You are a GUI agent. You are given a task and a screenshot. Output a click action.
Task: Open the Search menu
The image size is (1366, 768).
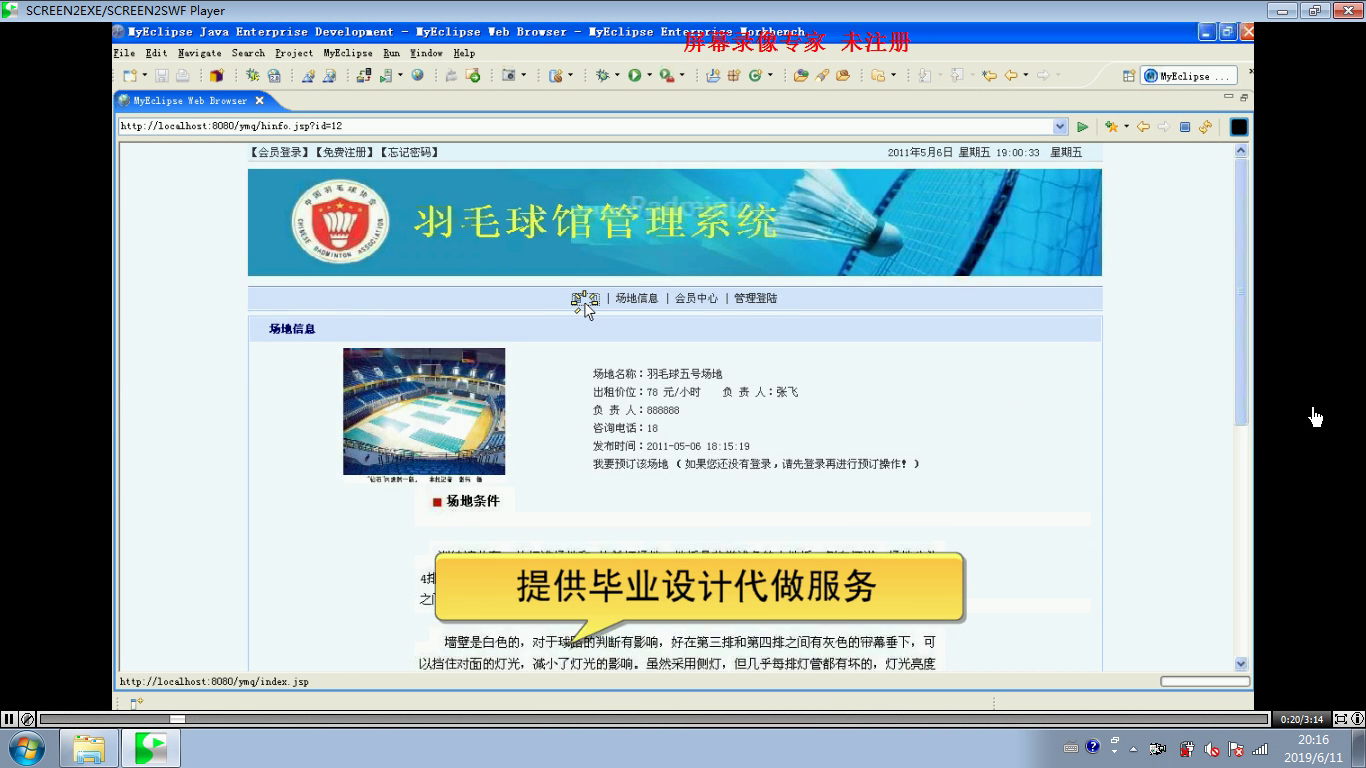pos(248,53)
